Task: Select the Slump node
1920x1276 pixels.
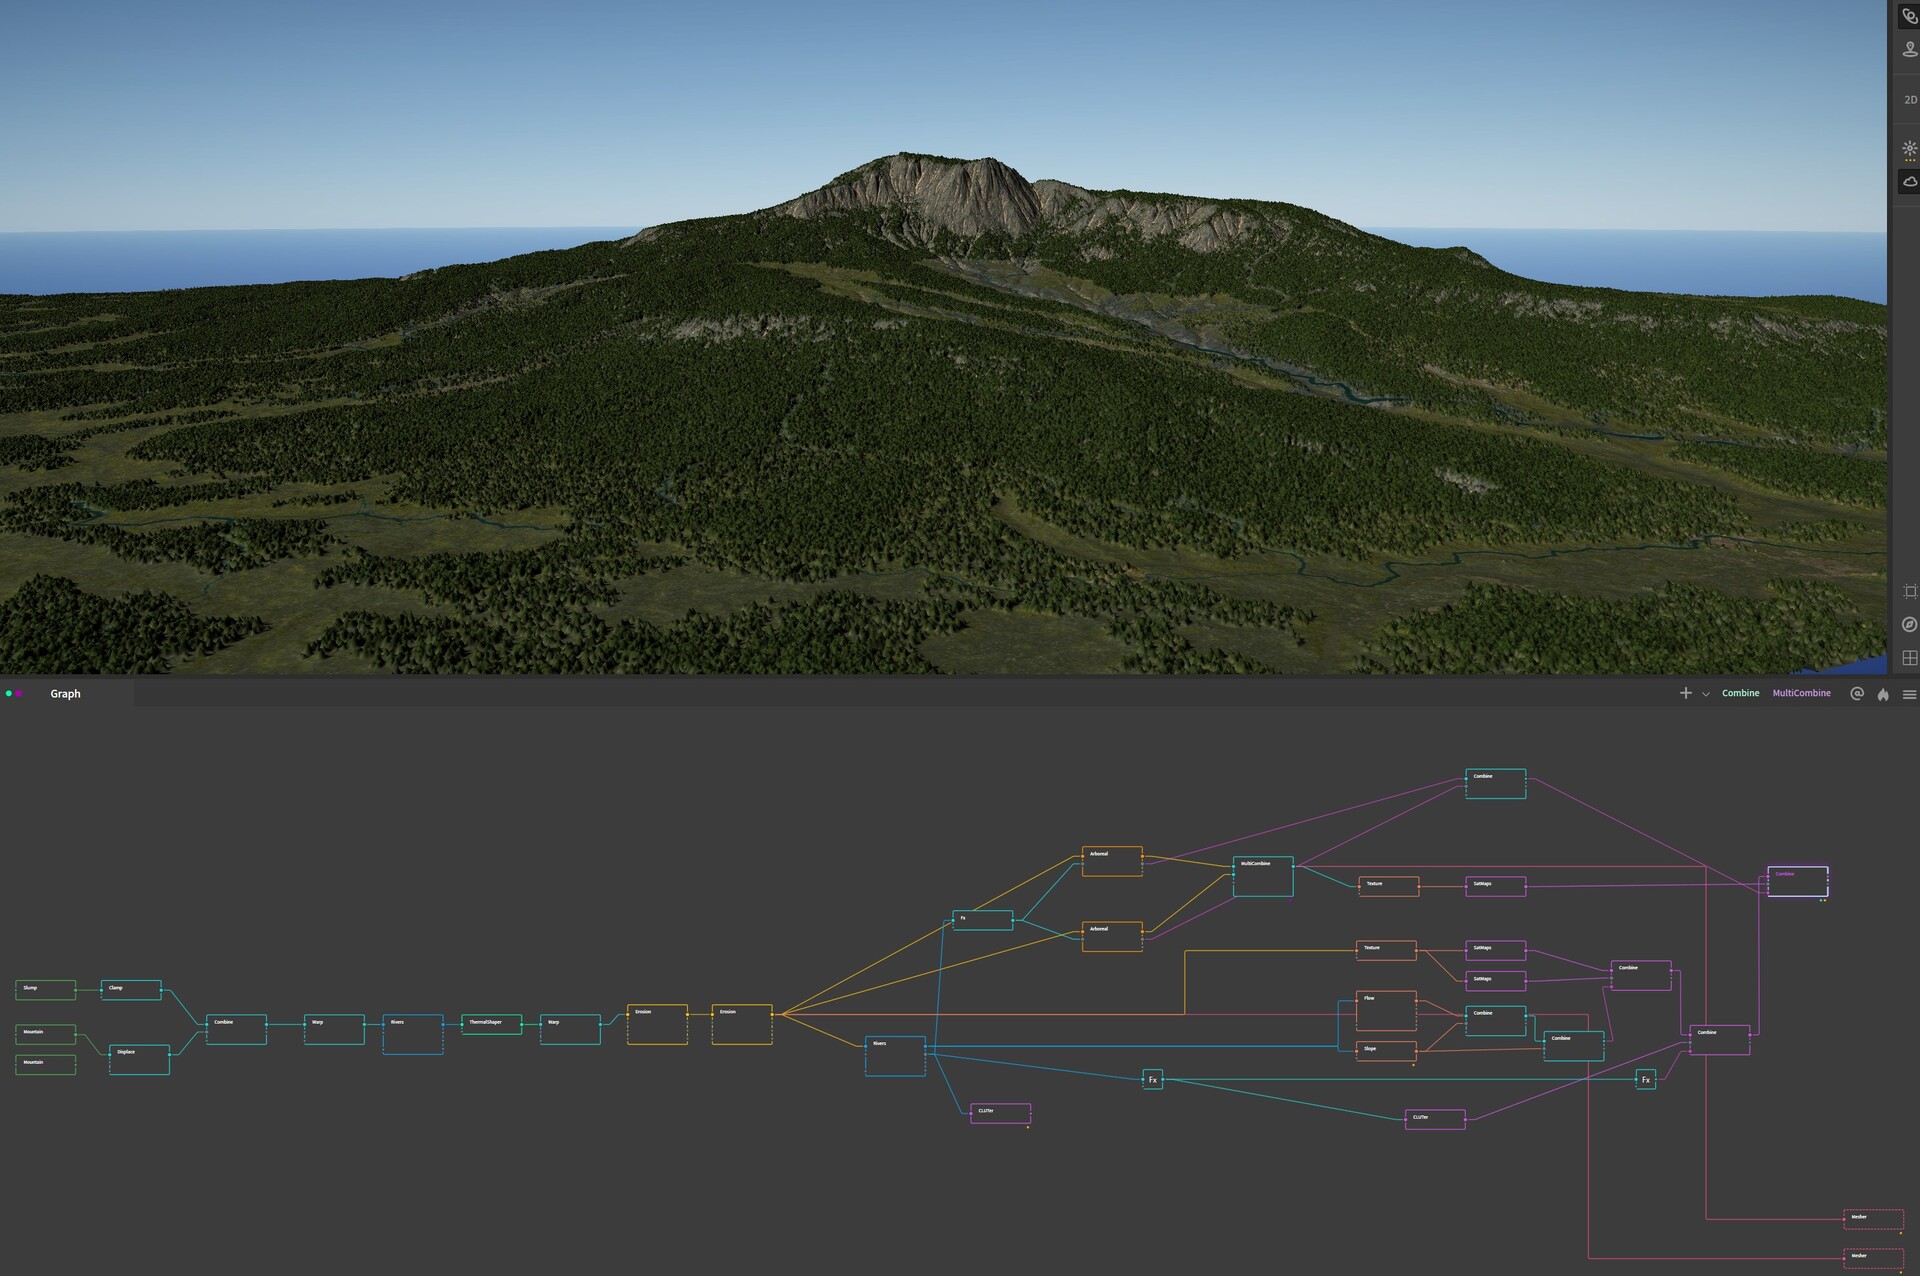Action: coord(45,990)
